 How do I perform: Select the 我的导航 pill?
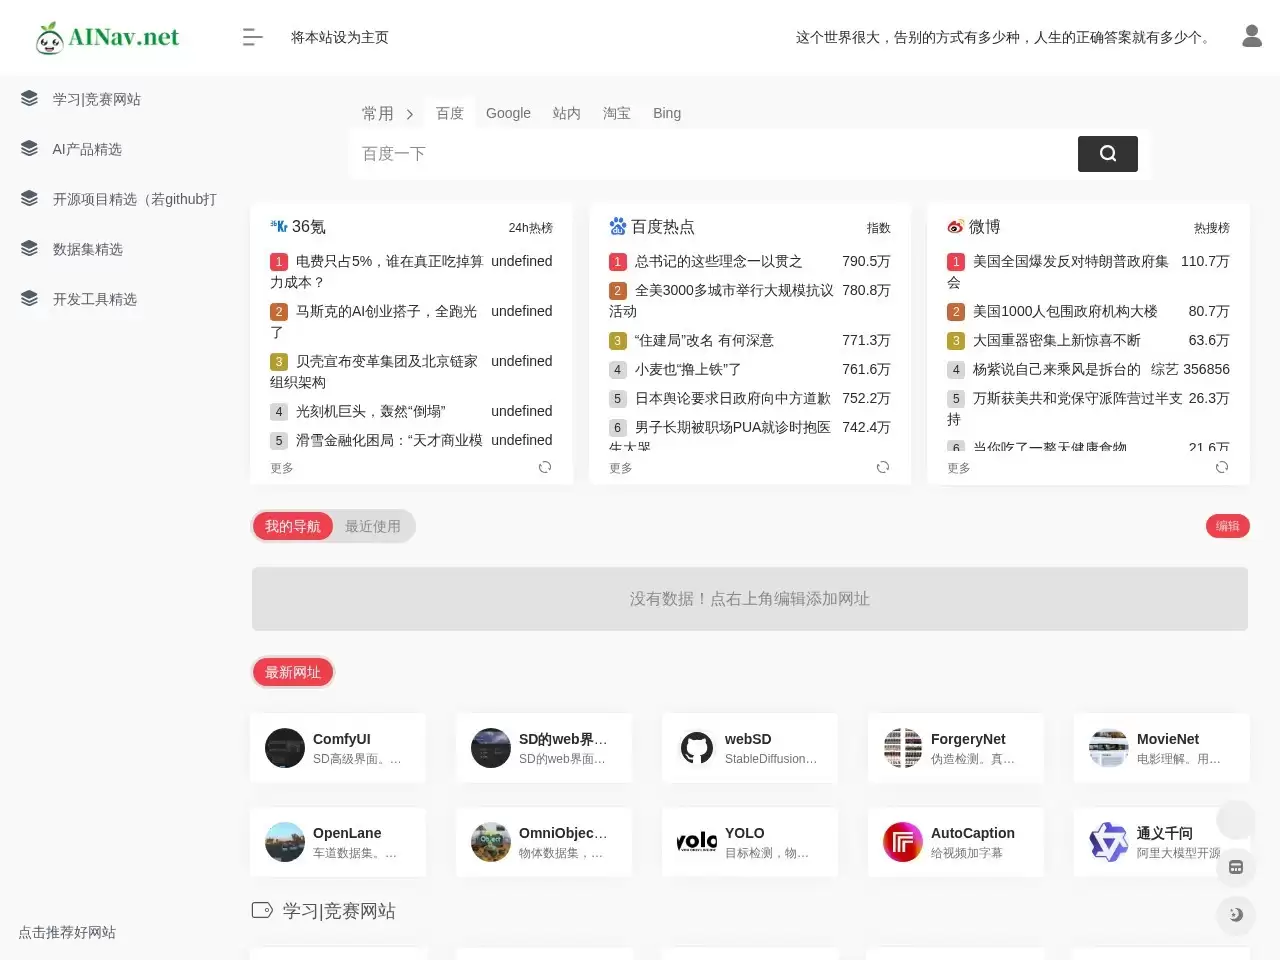[x=292, y=526]
